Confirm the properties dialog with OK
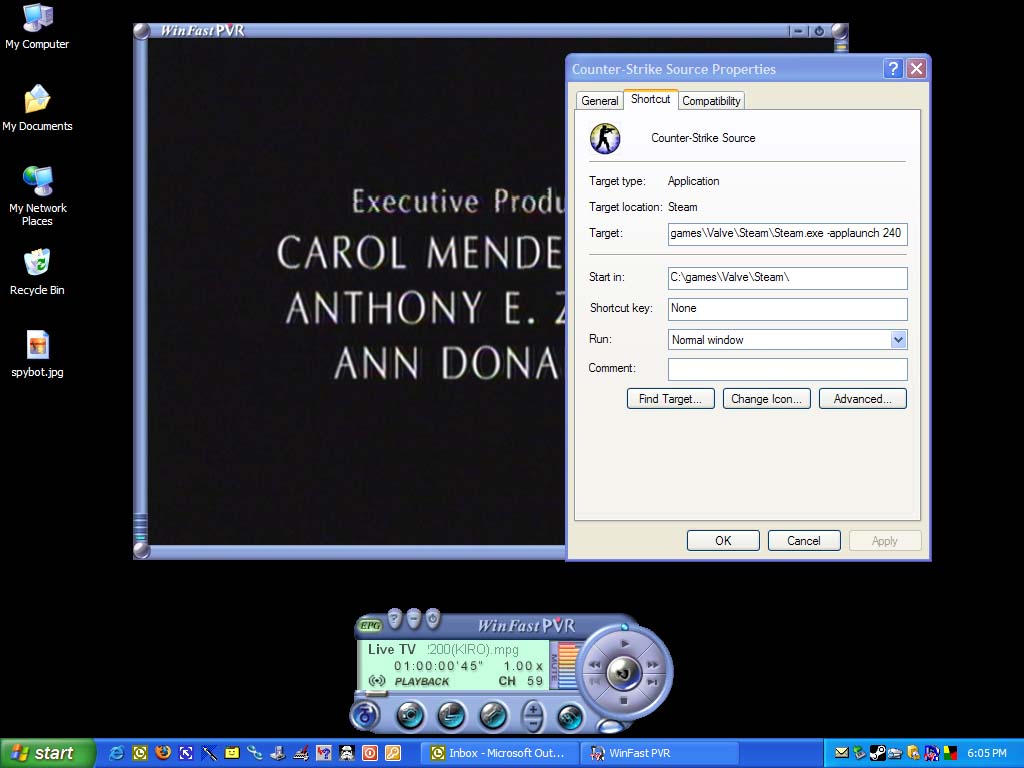Viewport: 1024px width, 768px height. click(723, 541)
